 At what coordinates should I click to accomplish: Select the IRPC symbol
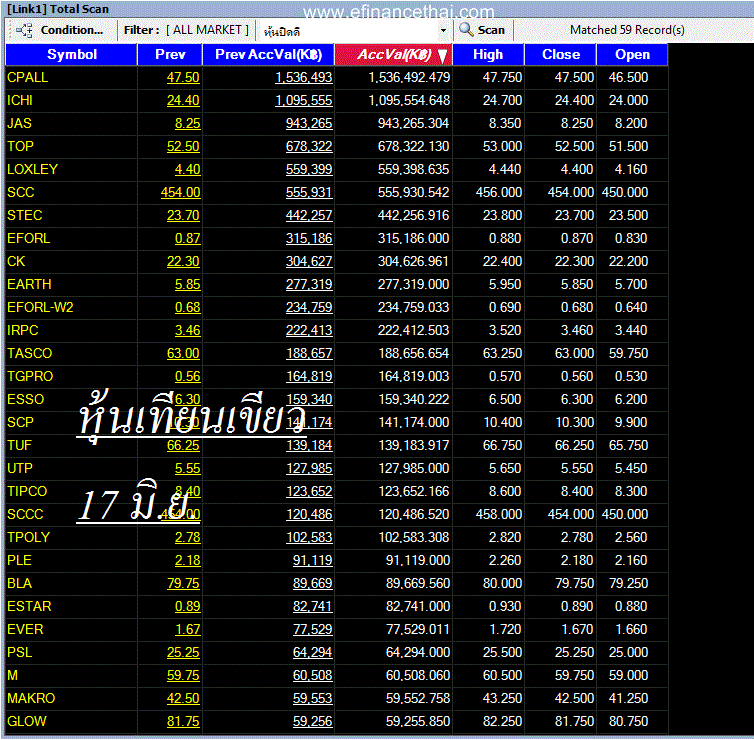click(x=23, y=330)
